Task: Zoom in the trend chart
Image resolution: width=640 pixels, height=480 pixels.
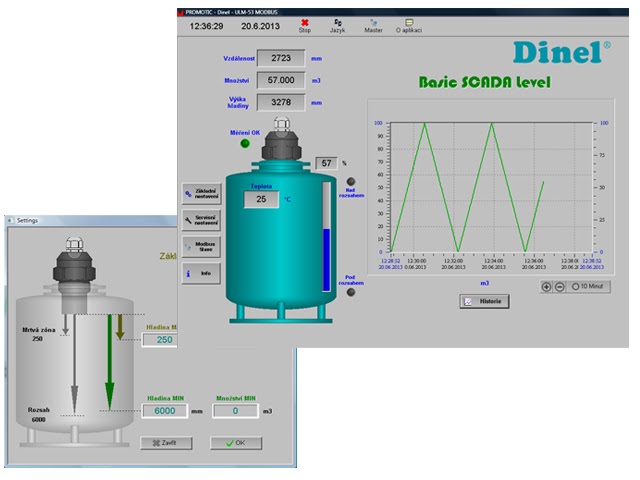Action: point(546,287)
